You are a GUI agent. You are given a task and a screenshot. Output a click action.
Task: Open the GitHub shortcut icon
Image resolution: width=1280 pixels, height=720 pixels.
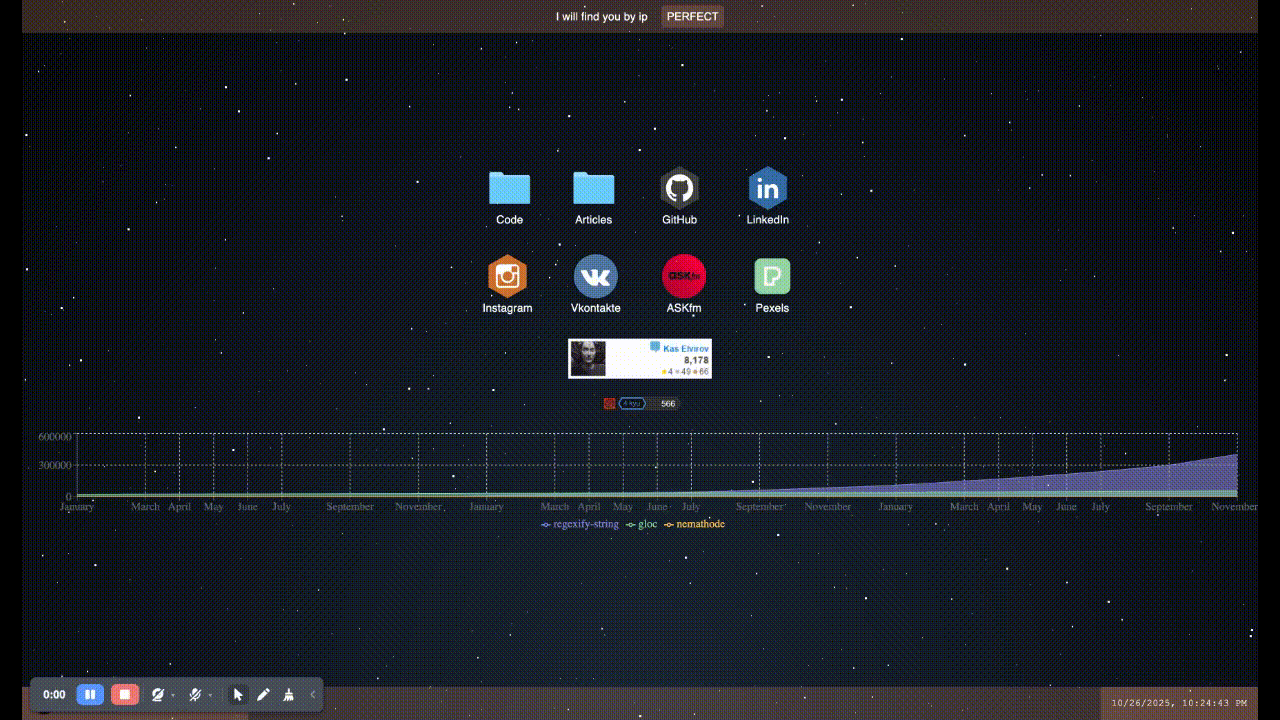[x=679, y=188]
